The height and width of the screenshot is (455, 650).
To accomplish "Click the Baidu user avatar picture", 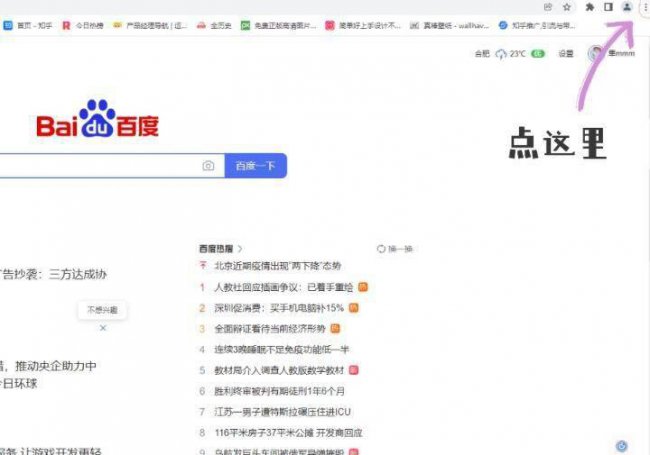I will (x=596, y=53).
